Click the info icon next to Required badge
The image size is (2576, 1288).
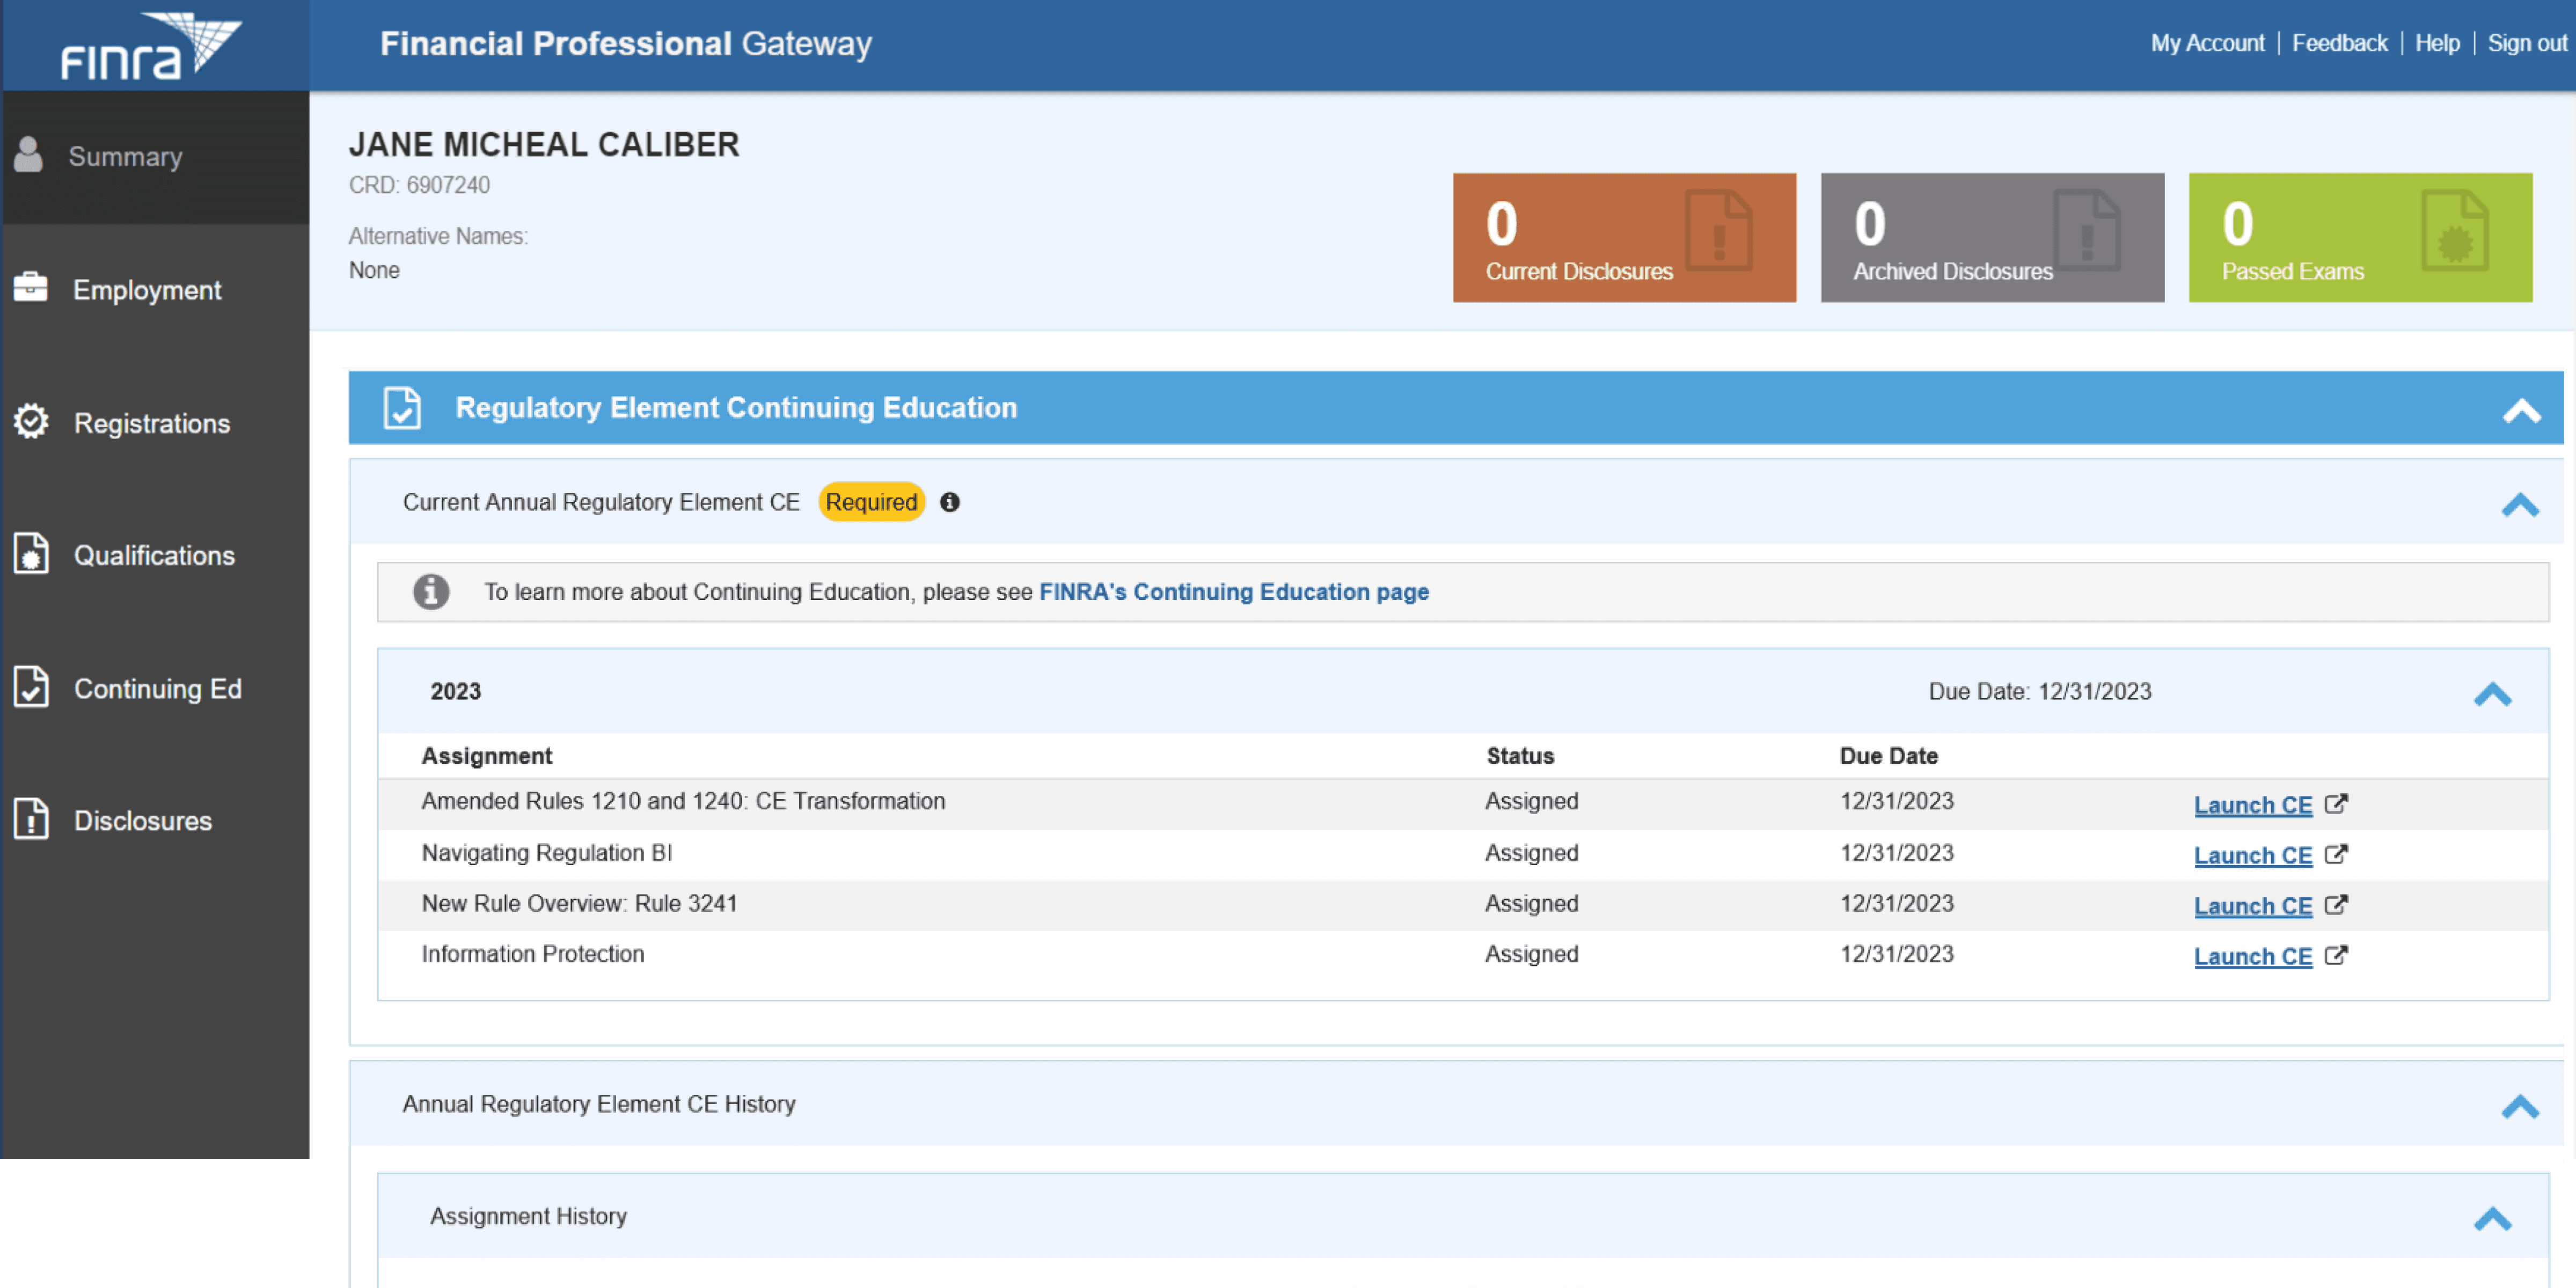pos(950,502)
